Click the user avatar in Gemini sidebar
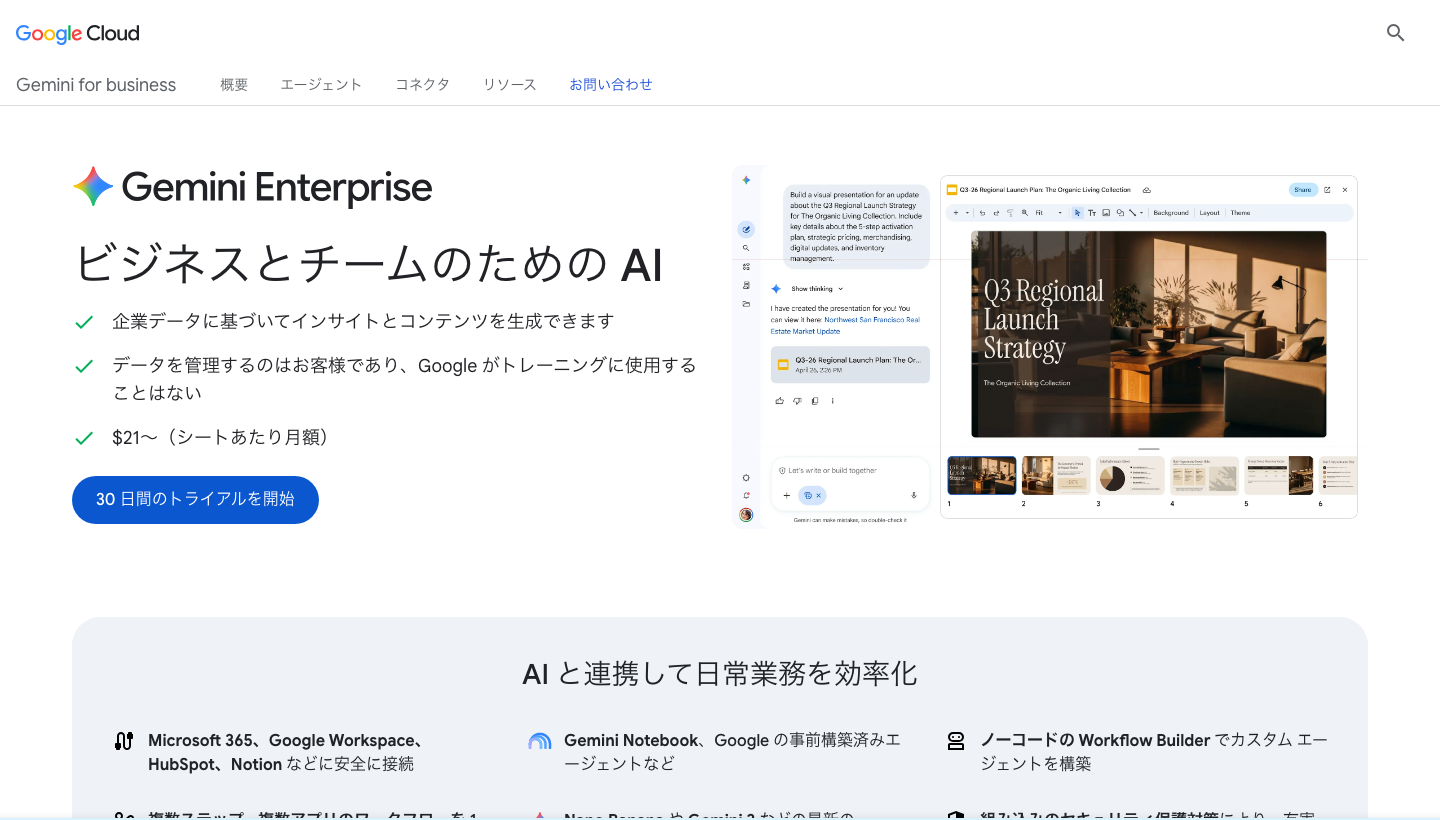 coord(746,515)
